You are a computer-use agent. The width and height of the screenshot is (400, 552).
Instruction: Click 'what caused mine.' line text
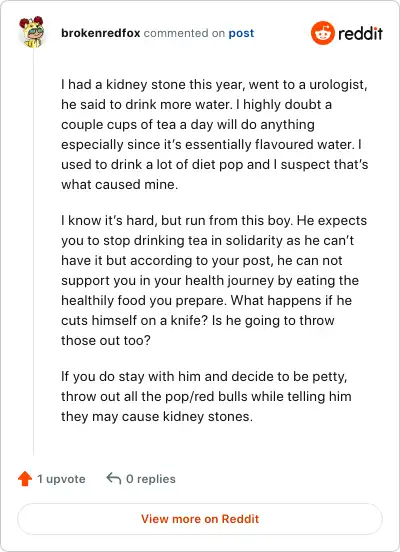[119, 184]
